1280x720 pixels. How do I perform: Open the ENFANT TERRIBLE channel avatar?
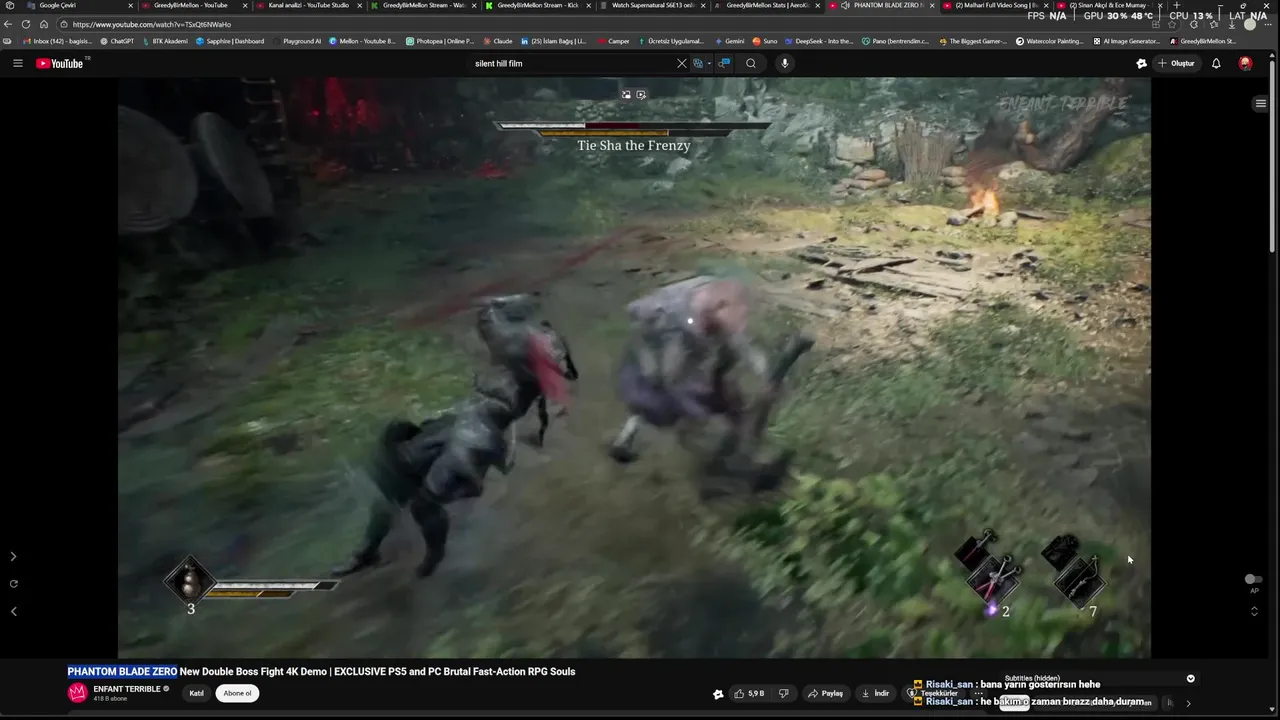78,693
